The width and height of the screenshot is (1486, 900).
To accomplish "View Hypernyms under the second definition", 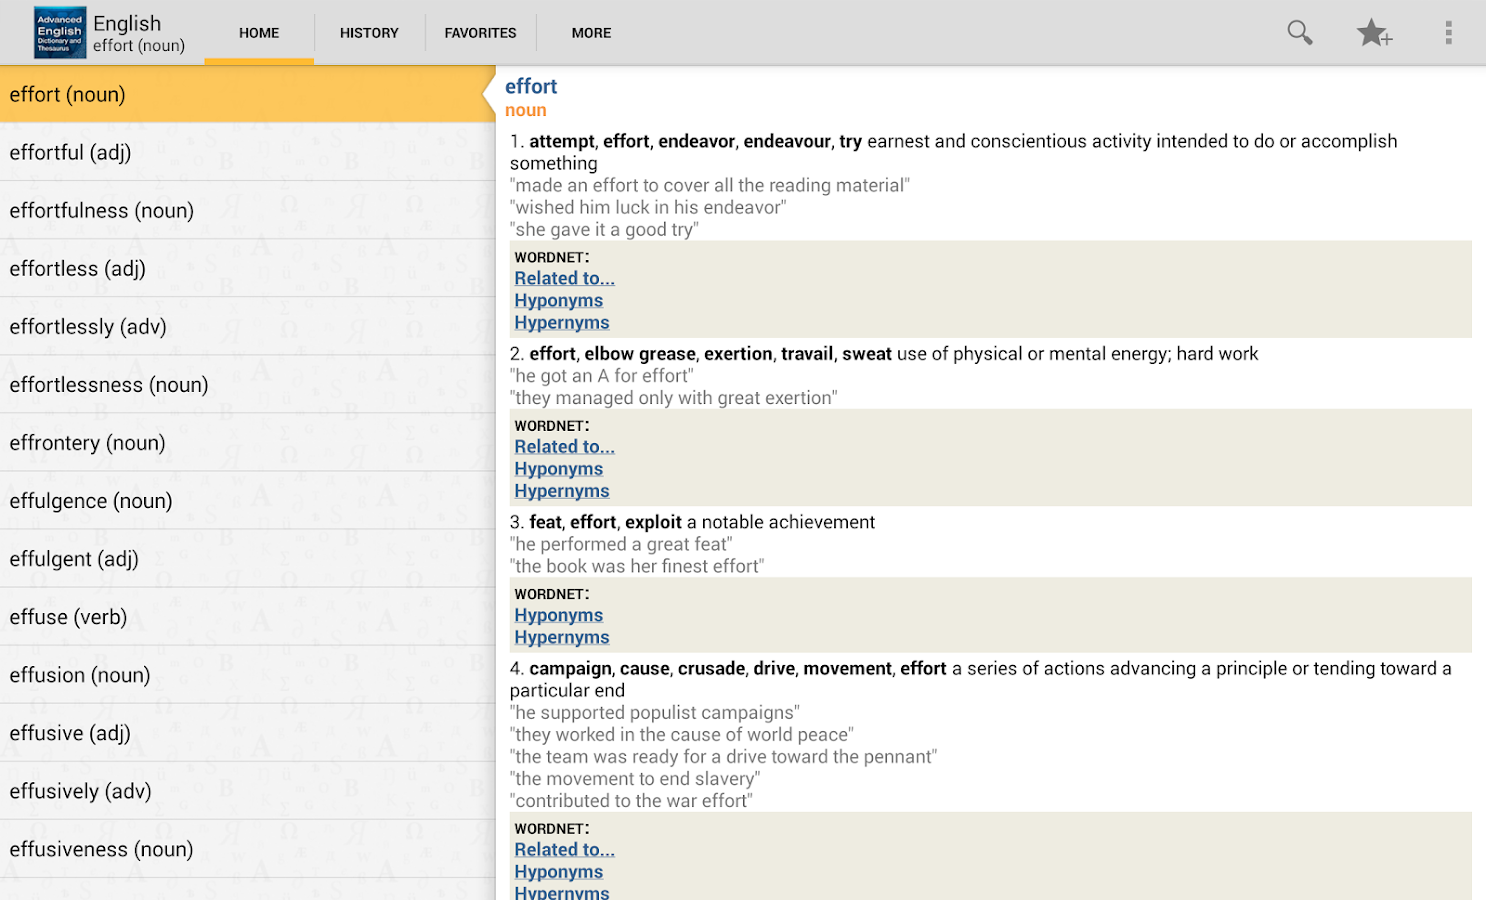I will click(561, 490).
